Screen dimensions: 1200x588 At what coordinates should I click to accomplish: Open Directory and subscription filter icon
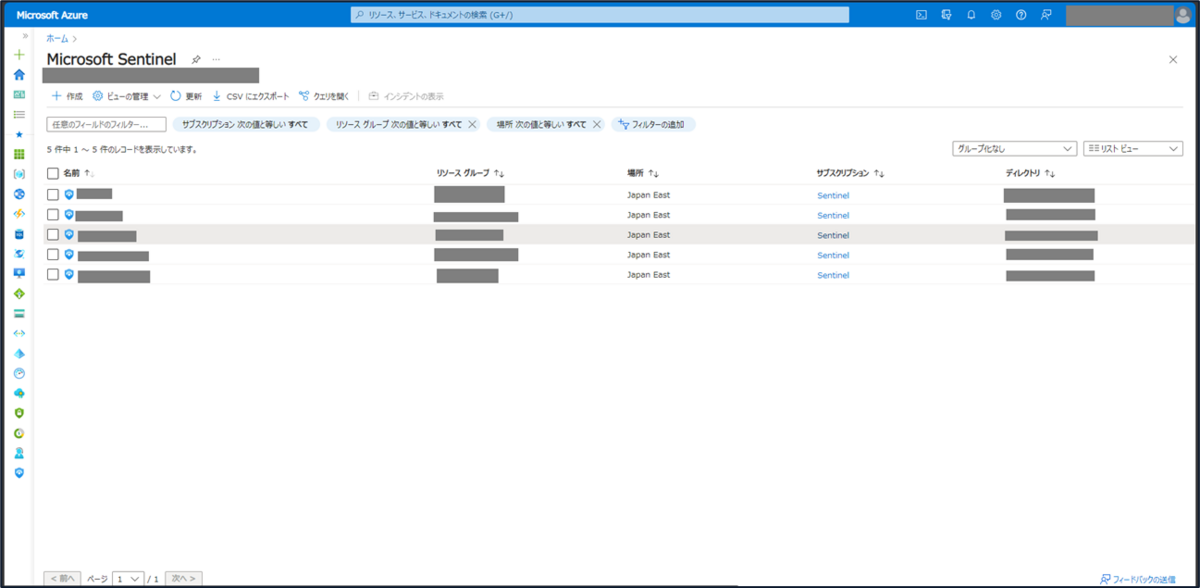pyautogui.click(x=946, y=15)
